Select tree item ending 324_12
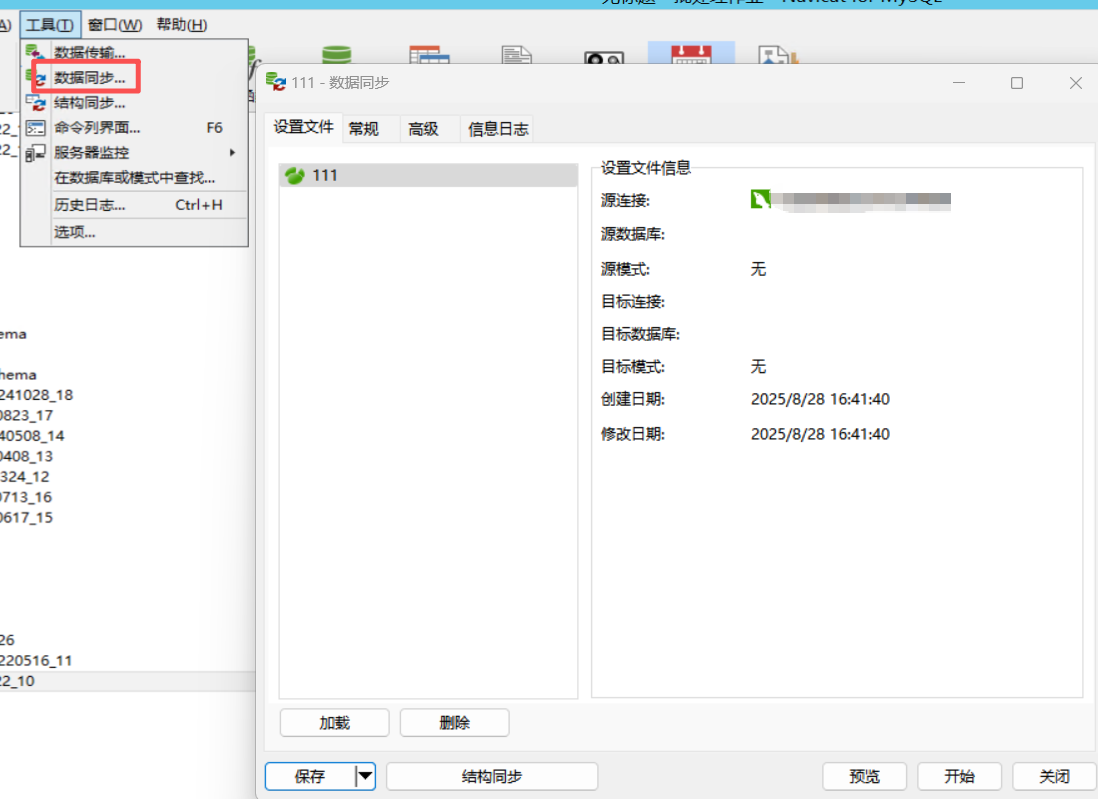 click(25, 477)
